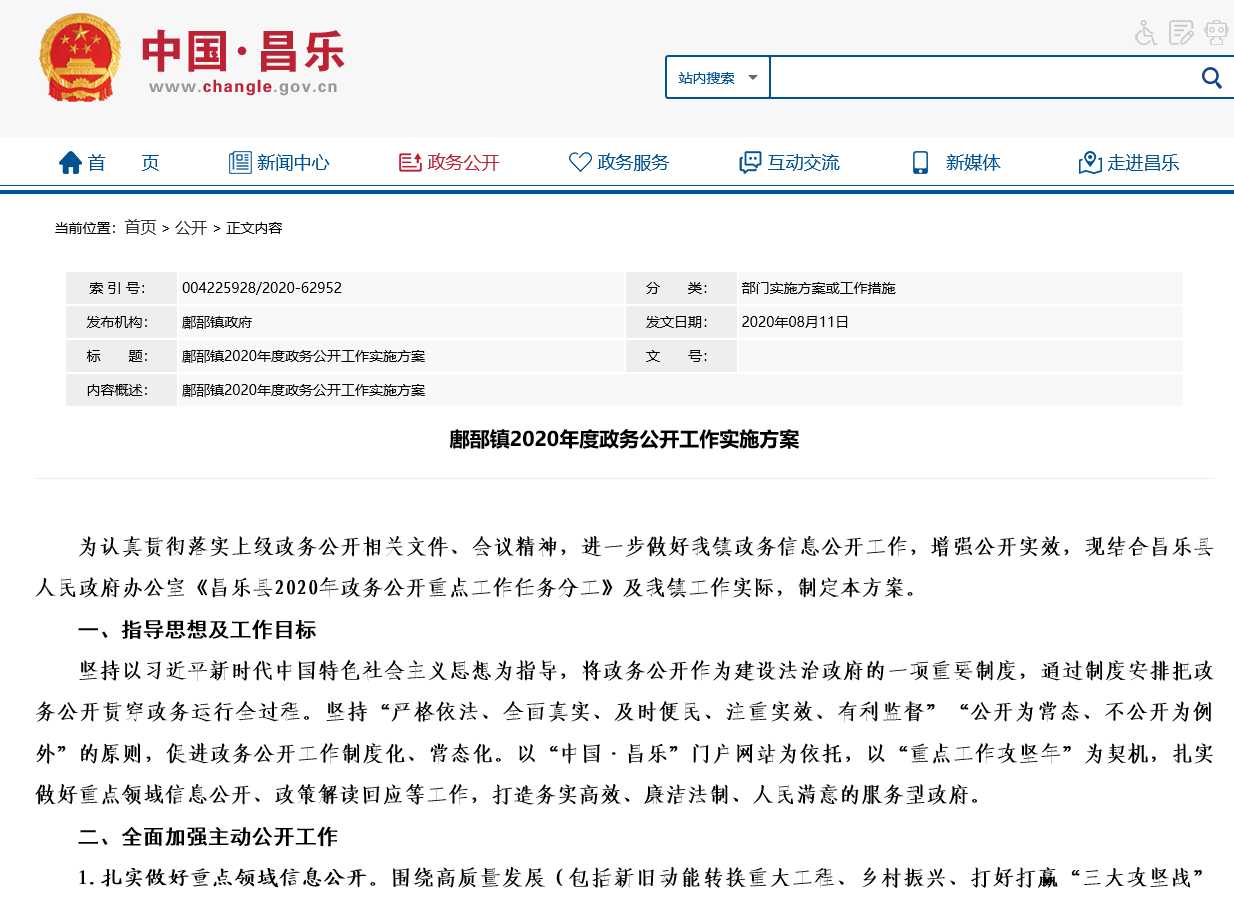Click the newspaper icon beside 新闻中心
Screen dimensions: 1234x897
[x=240, y=163]
